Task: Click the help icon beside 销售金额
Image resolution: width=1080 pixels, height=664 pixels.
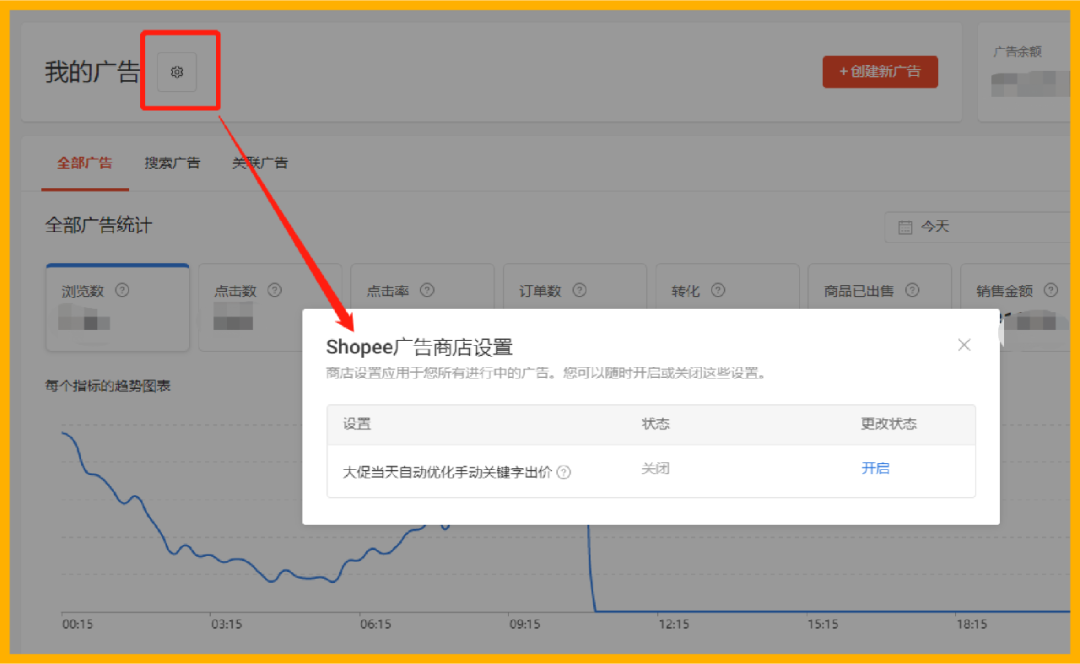Action: coord(1051,290)
